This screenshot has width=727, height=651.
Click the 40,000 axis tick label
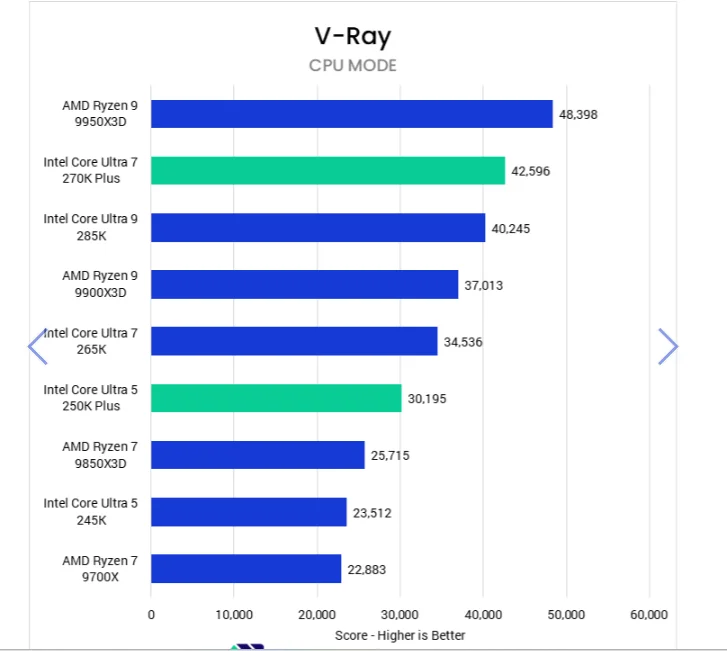[483, 615]
